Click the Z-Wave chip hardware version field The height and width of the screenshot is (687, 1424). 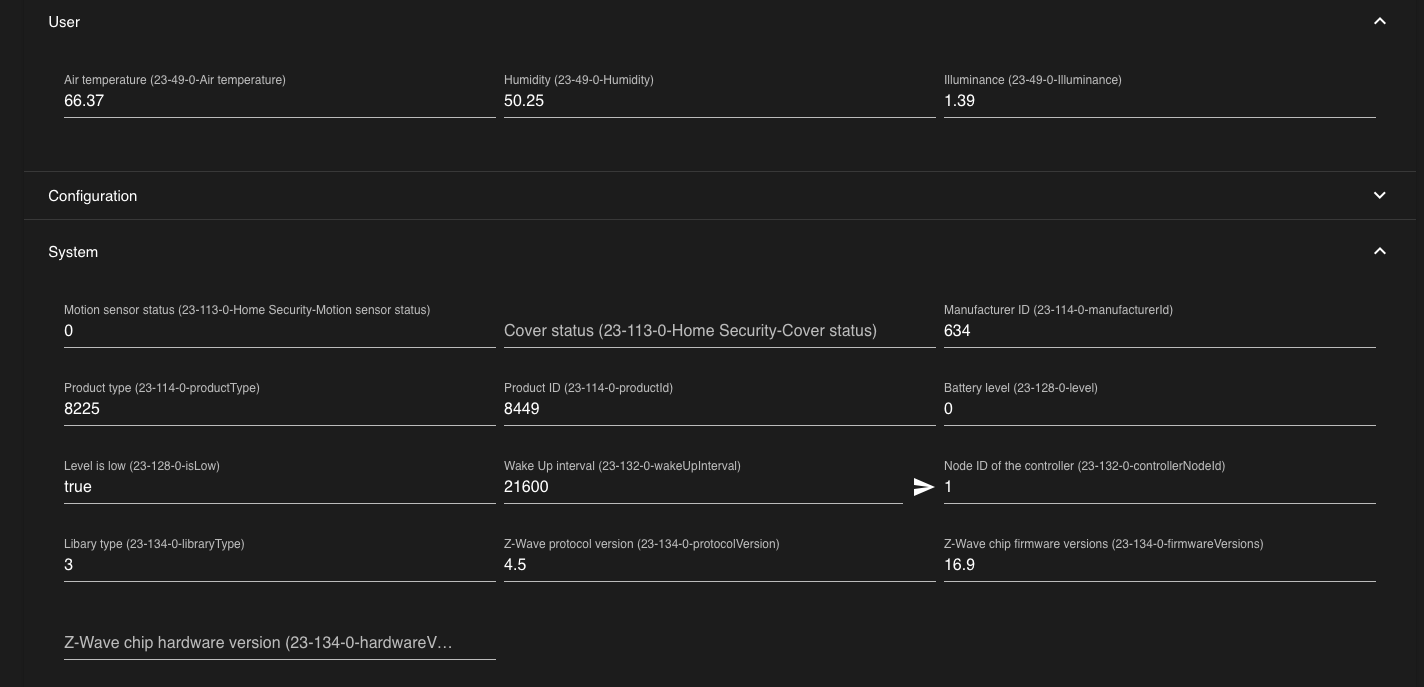[x=280, y=643]
